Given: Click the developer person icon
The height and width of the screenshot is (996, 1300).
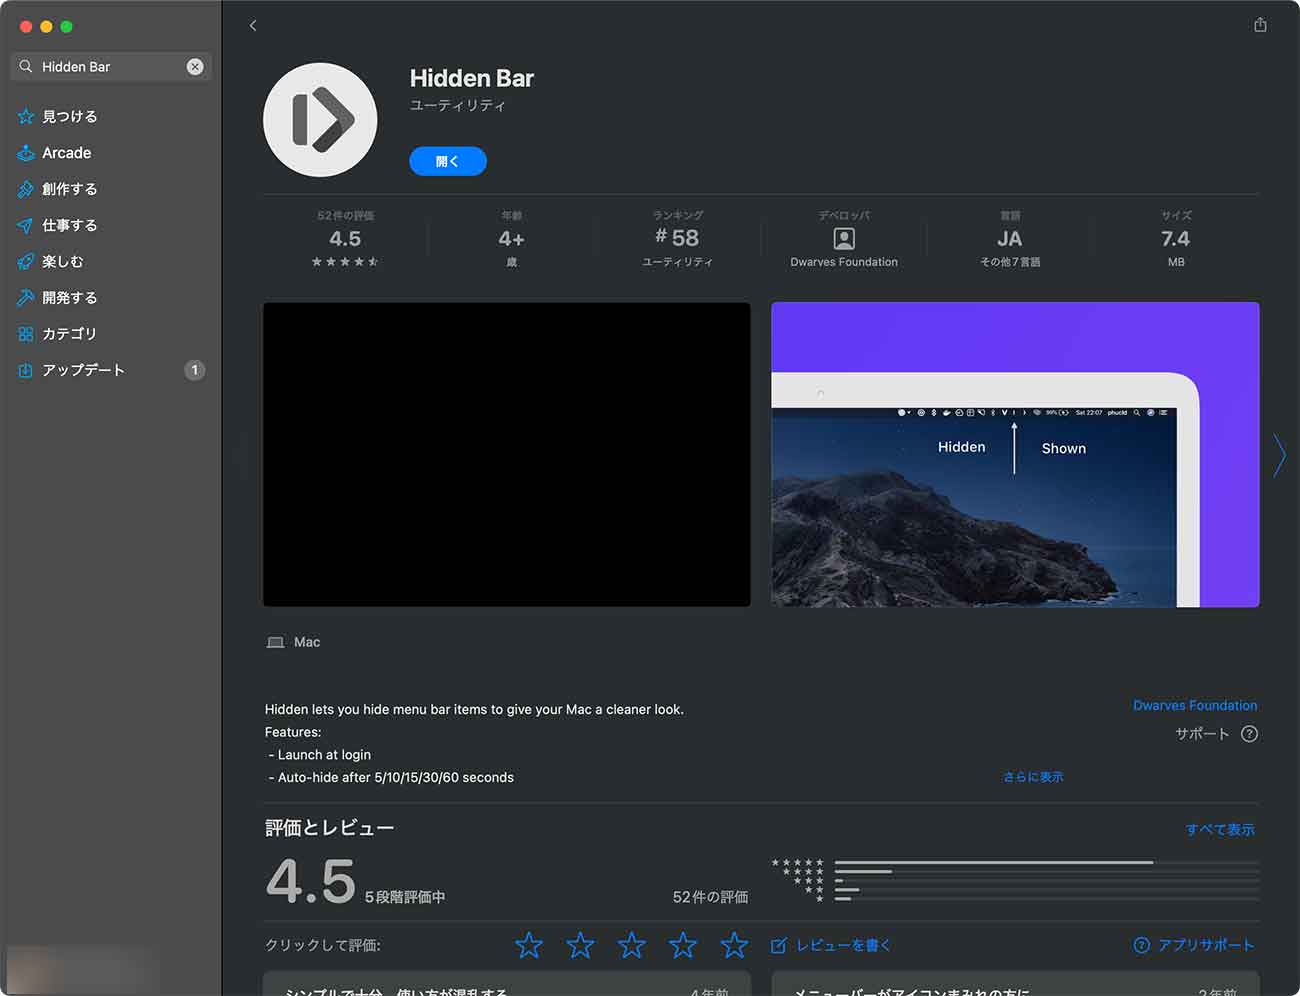Looking at the screenshot, I should coord(844,239).
